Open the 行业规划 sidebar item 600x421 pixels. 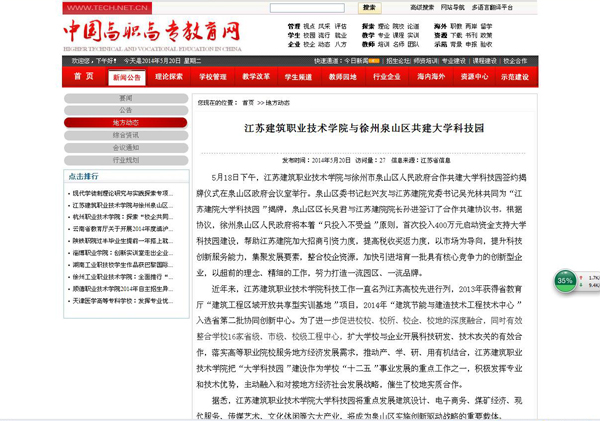coord(126,159)
